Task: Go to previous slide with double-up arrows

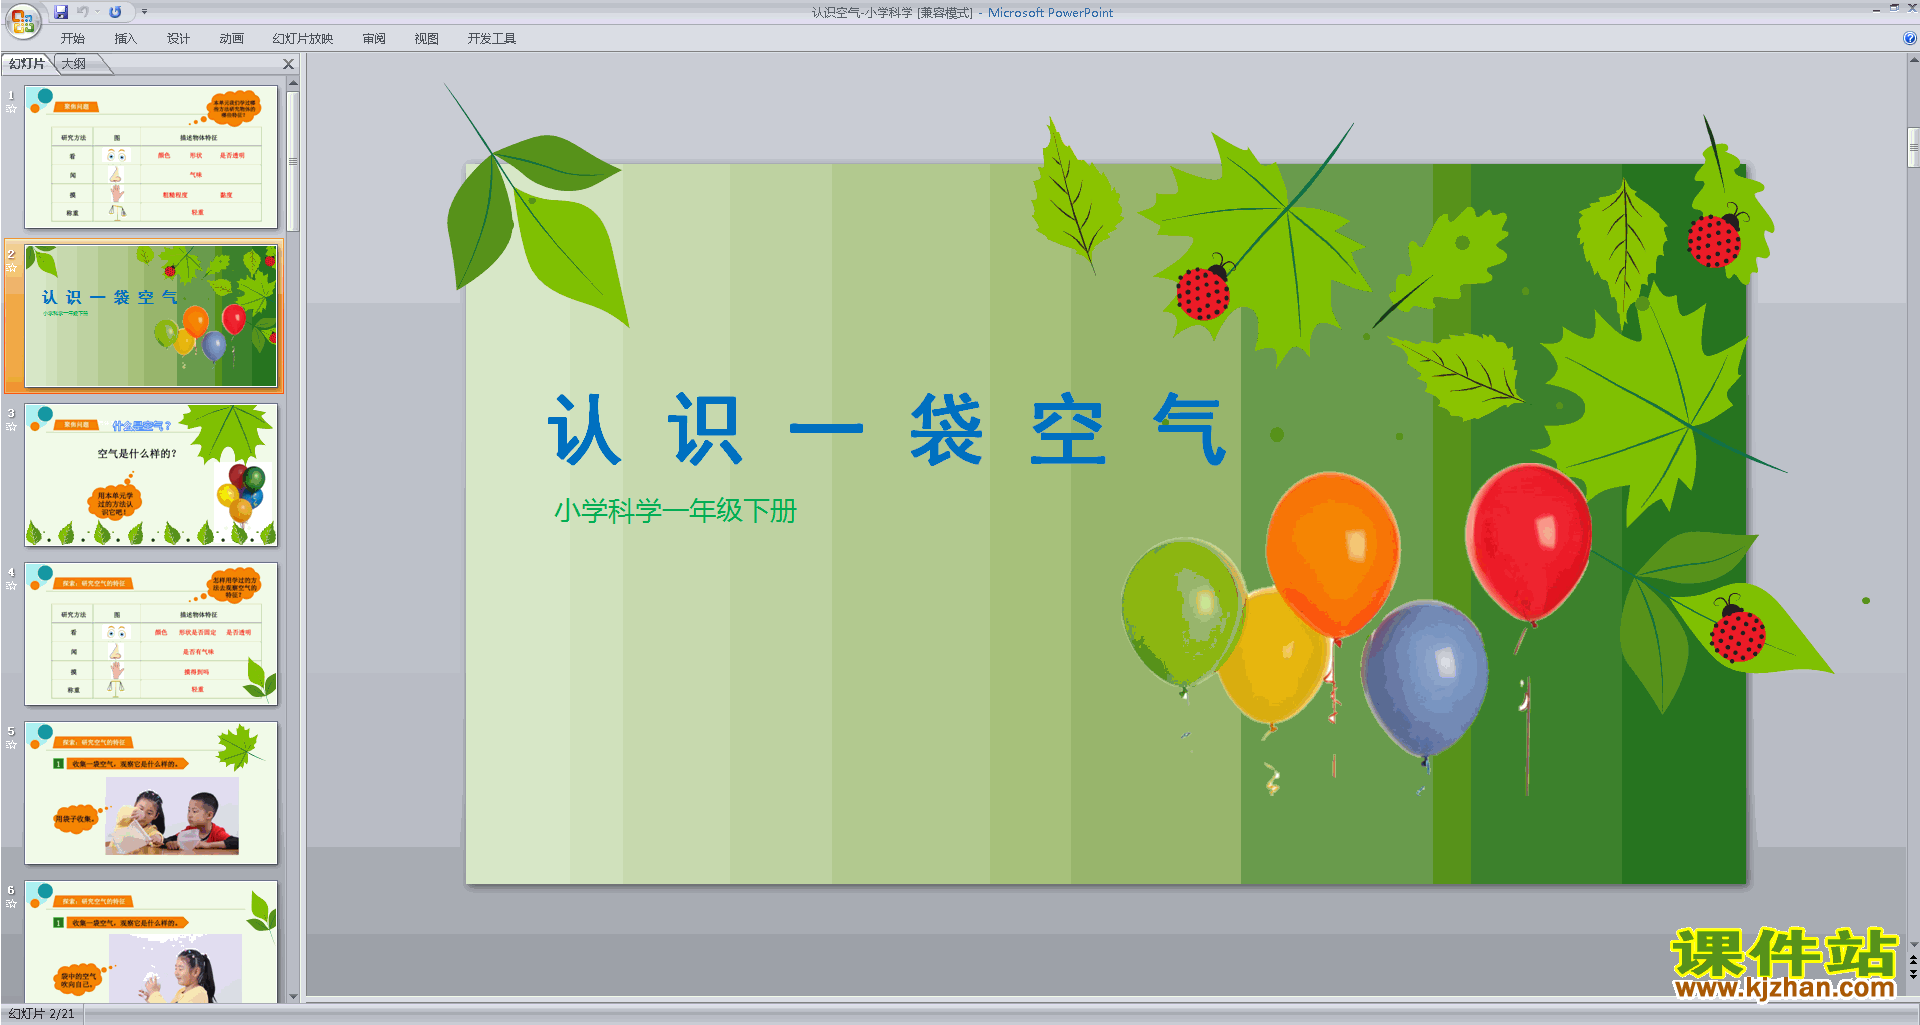Action: (1913, 960)
